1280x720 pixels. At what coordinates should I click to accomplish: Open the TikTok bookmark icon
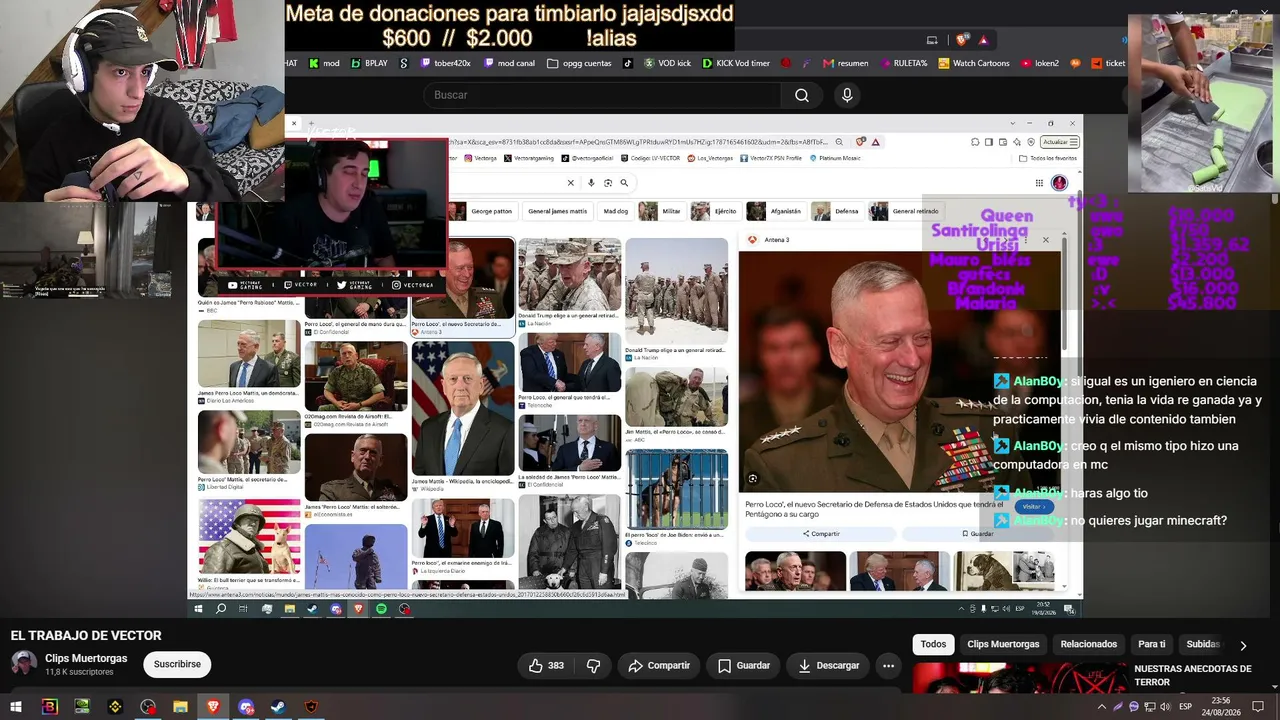tap(628, 63)
